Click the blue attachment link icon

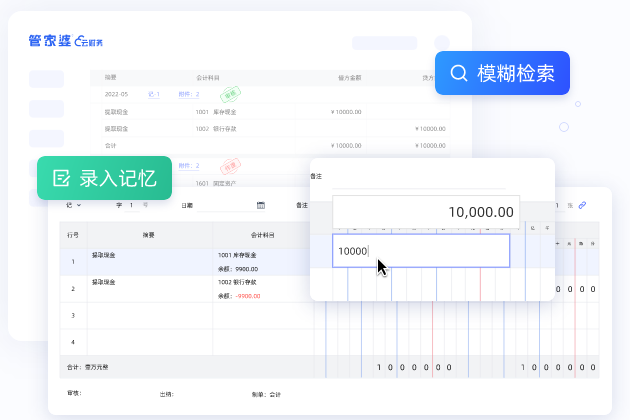(582, 205)
